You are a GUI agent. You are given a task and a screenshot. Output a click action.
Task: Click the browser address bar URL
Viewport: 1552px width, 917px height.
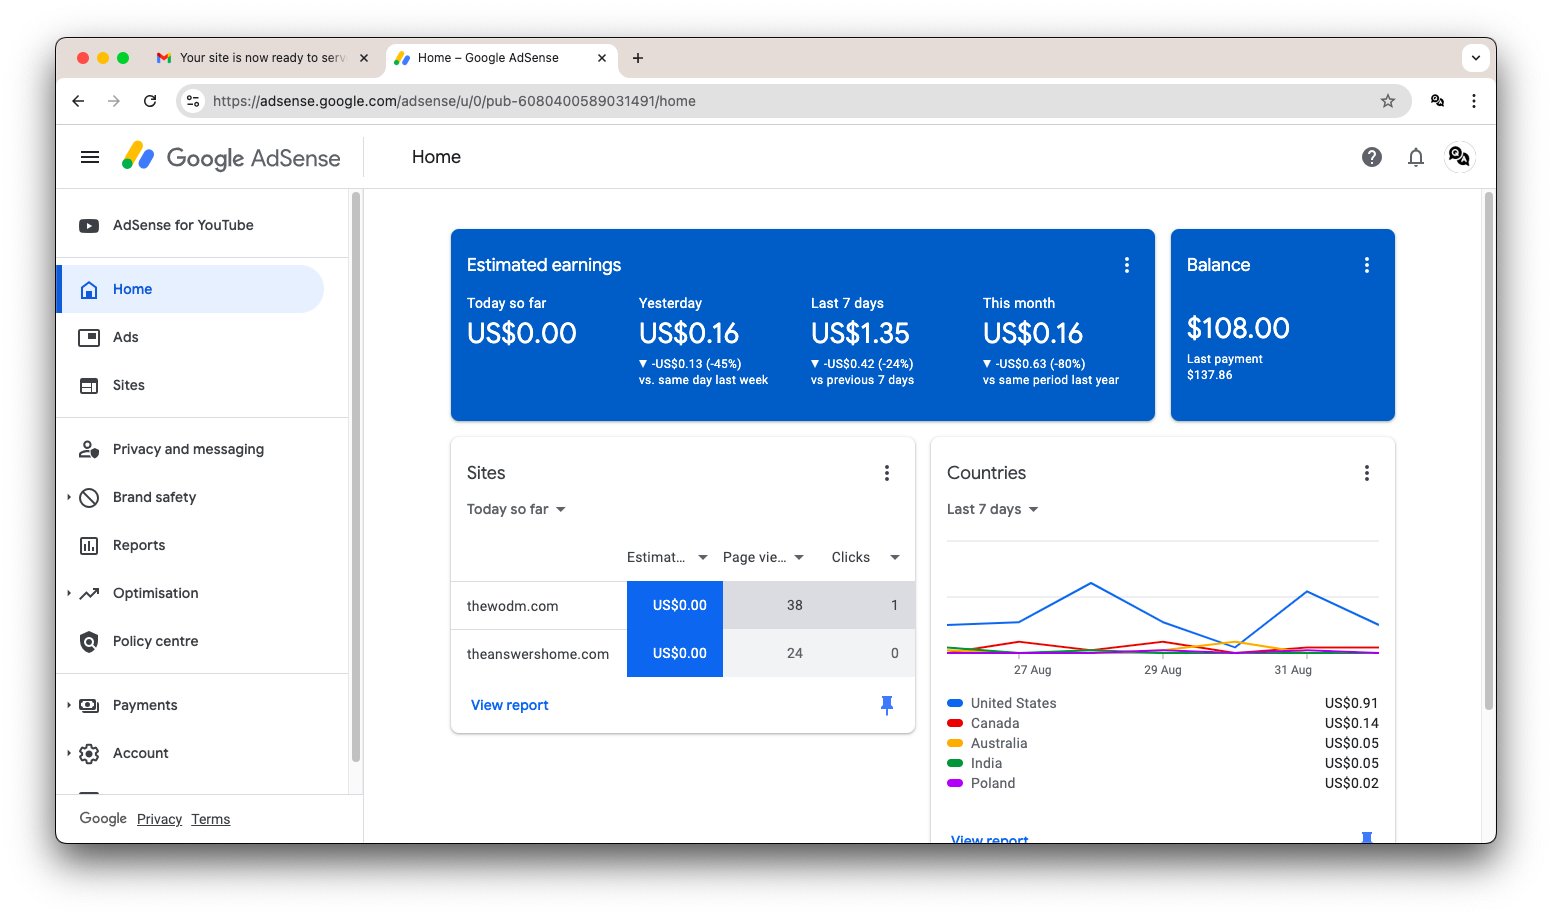point(454,101)
